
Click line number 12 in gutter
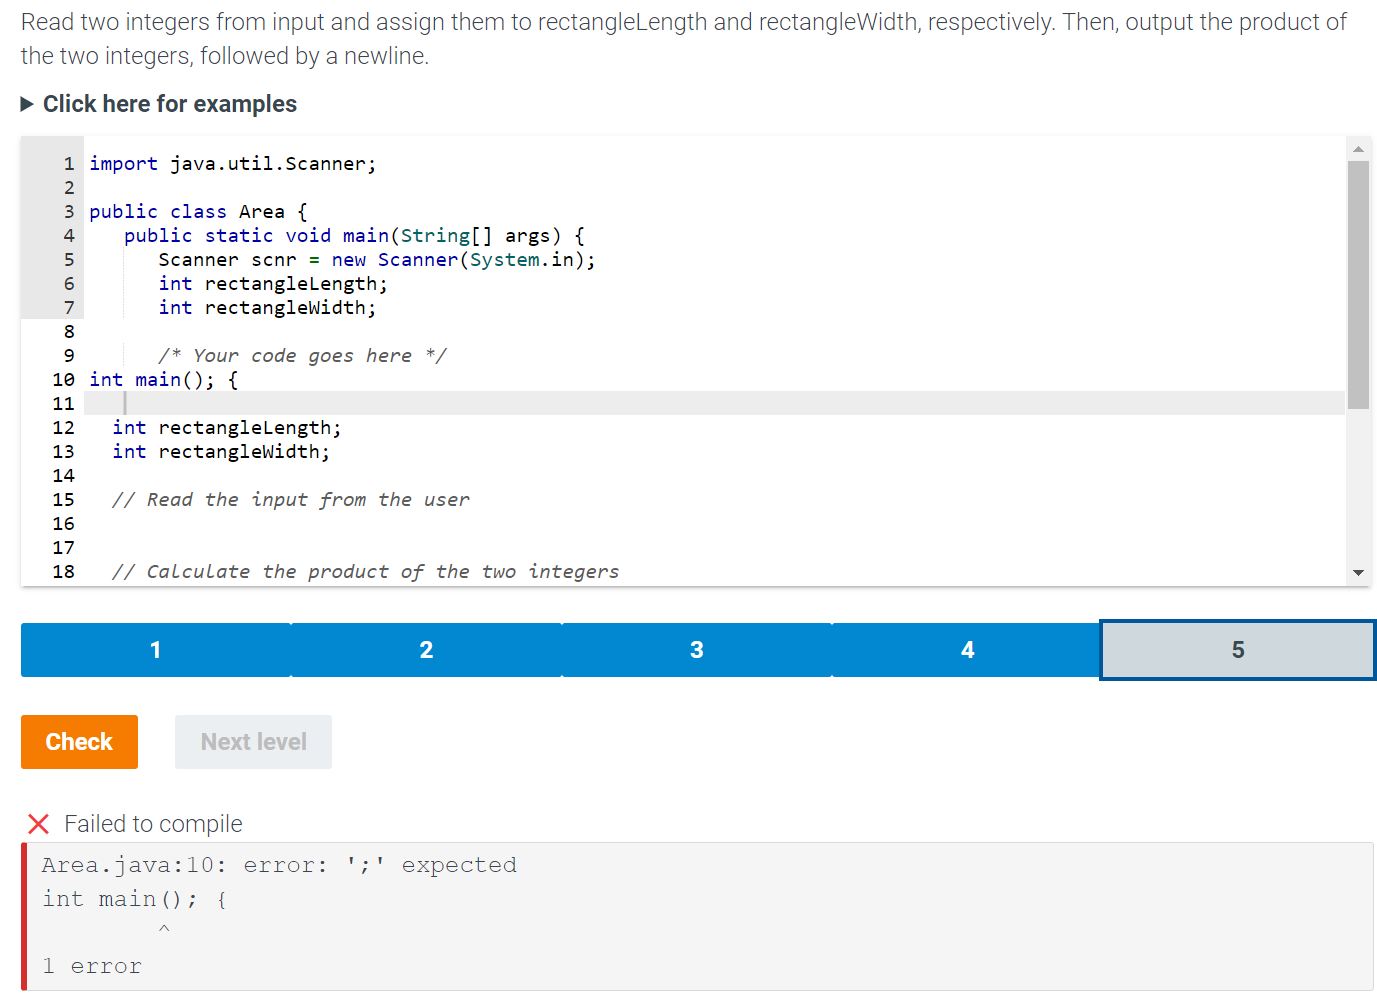point(64,428)
